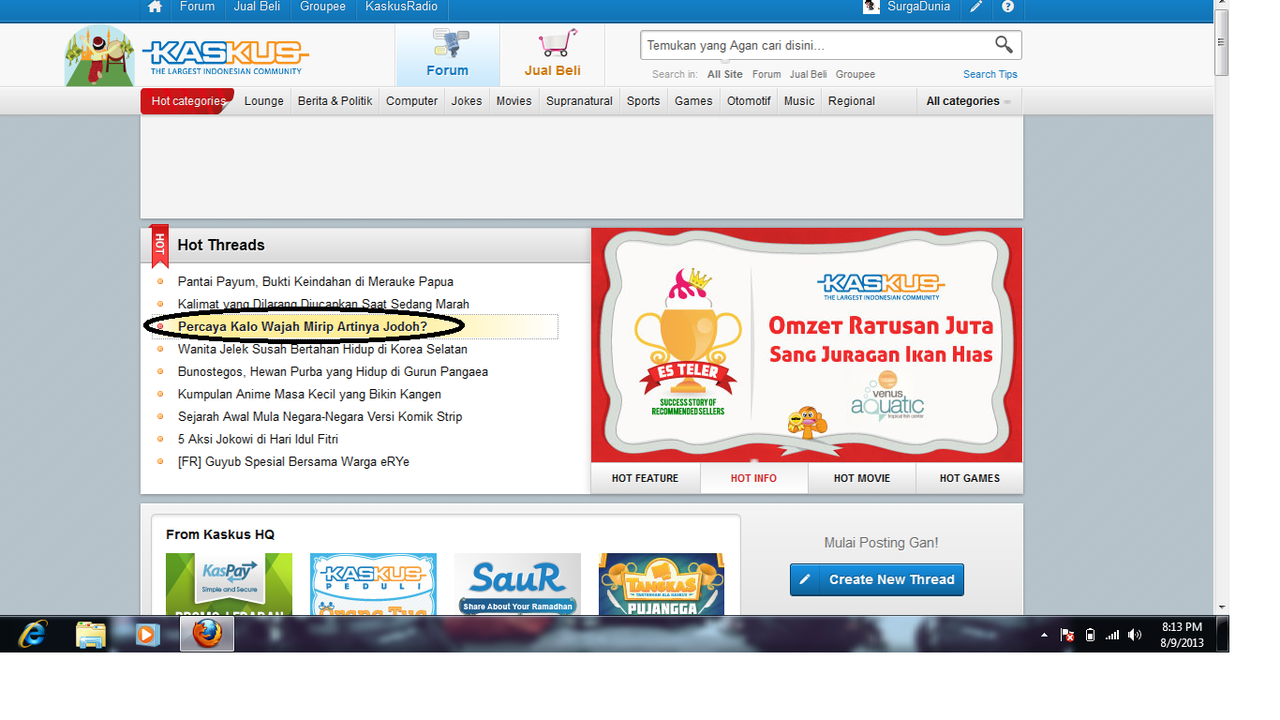Open the Computer category
Image resolution: width=1280 pixels, height=720 pixels.
tap(412, 101)
